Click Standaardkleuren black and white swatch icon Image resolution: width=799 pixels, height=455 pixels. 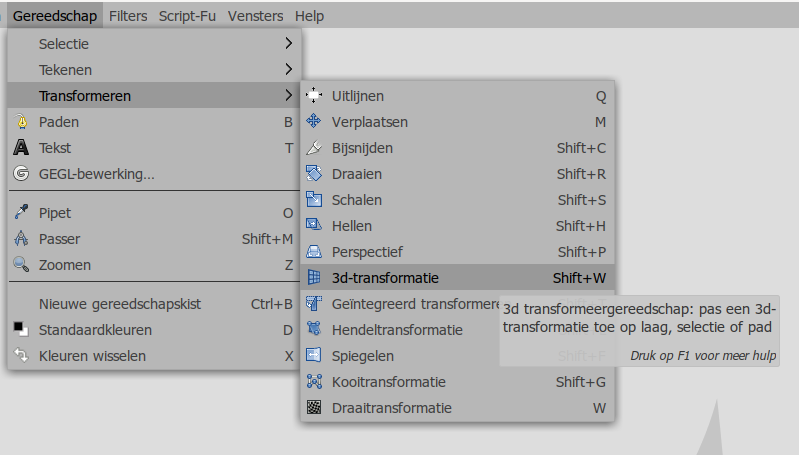(21, 329)
